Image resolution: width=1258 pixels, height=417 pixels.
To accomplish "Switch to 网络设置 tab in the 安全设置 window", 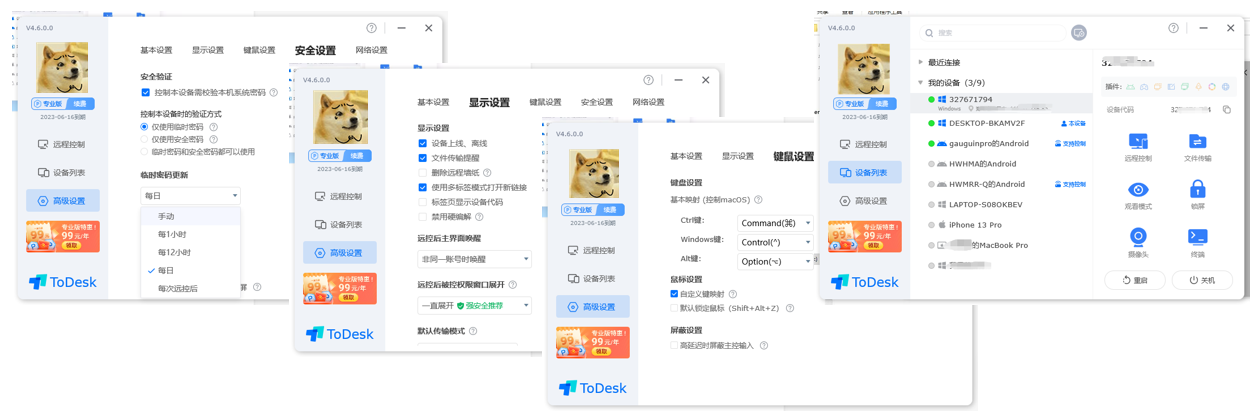I will (x=371, y=50).
